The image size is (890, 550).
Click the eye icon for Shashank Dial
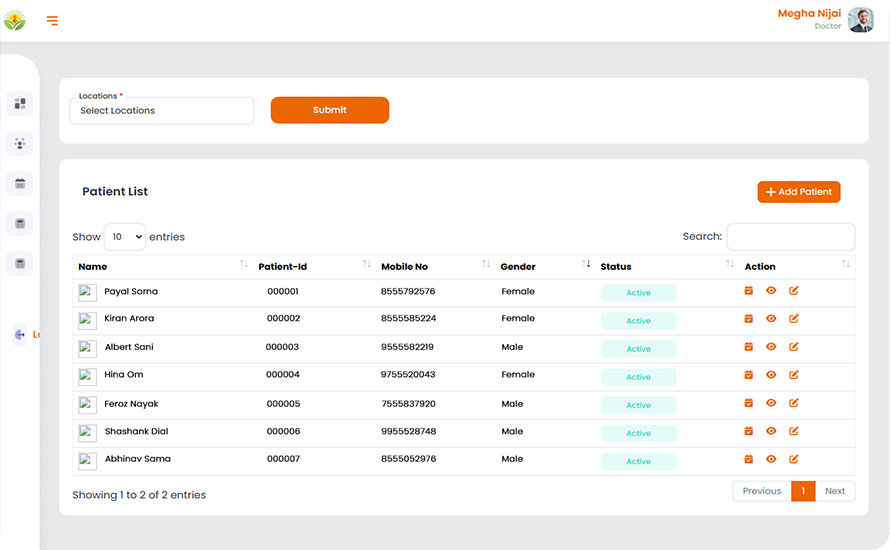pyautogui.click(x=771, y=431)
